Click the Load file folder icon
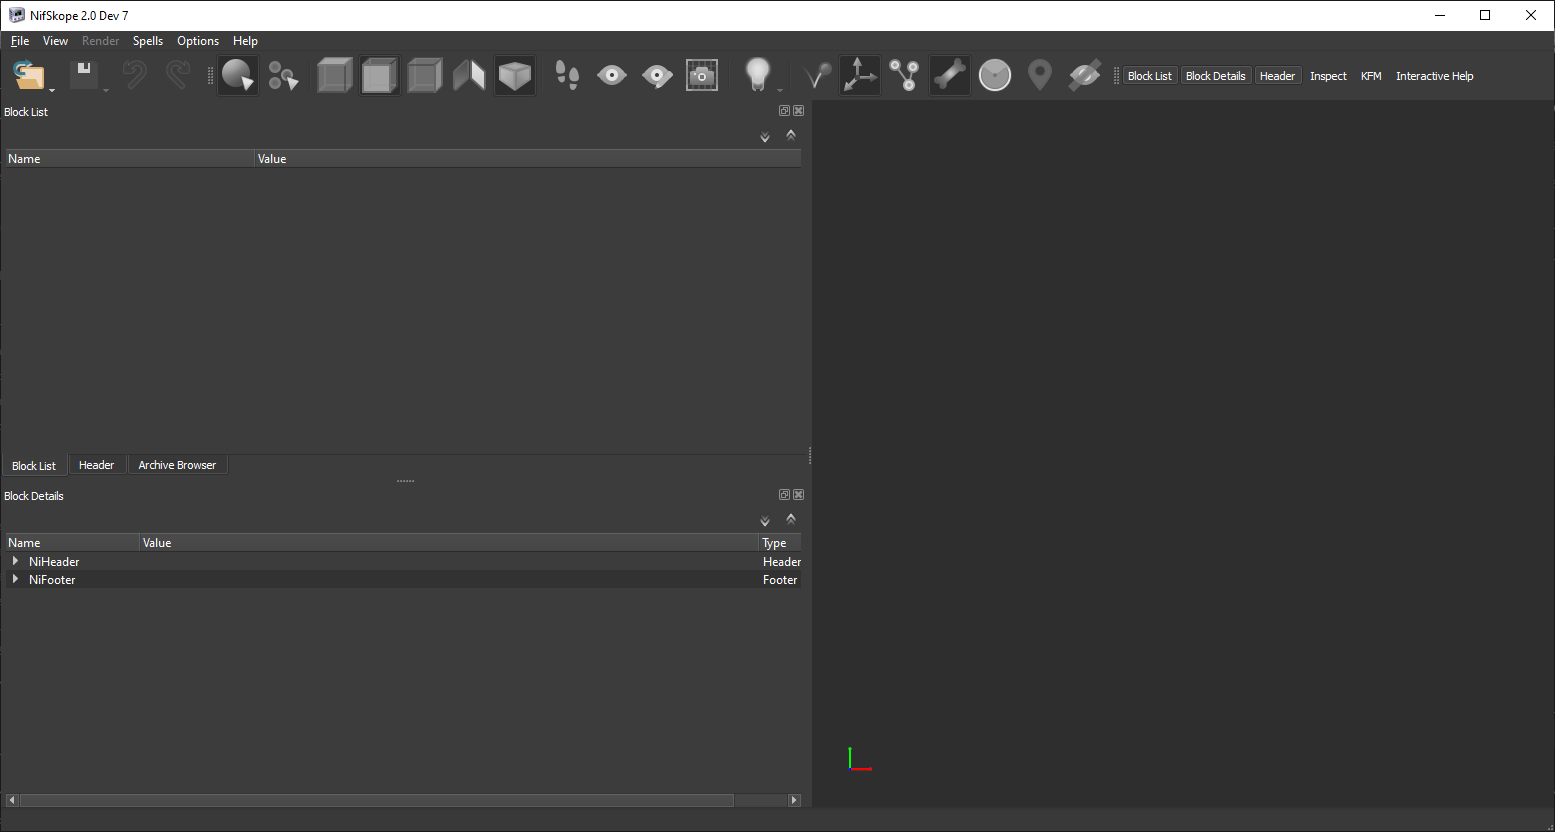Image resolution: width=1555 pixels, height=832 pixels. [29, 76]
